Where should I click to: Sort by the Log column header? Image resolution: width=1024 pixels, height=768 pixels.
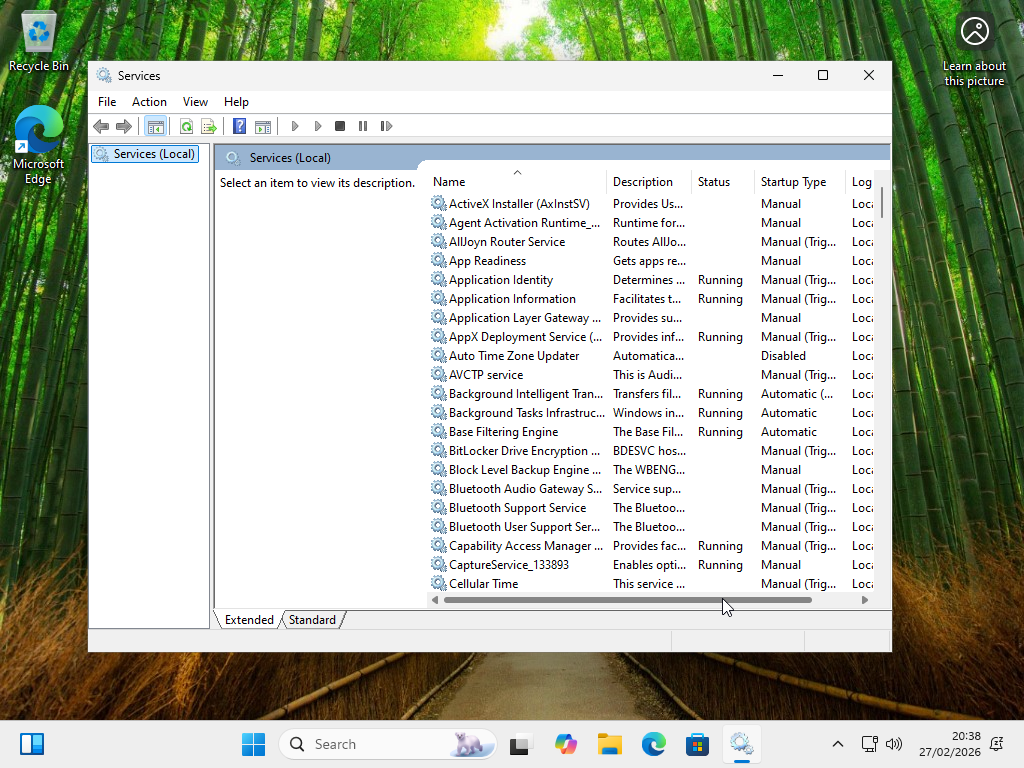coord(860,182)
